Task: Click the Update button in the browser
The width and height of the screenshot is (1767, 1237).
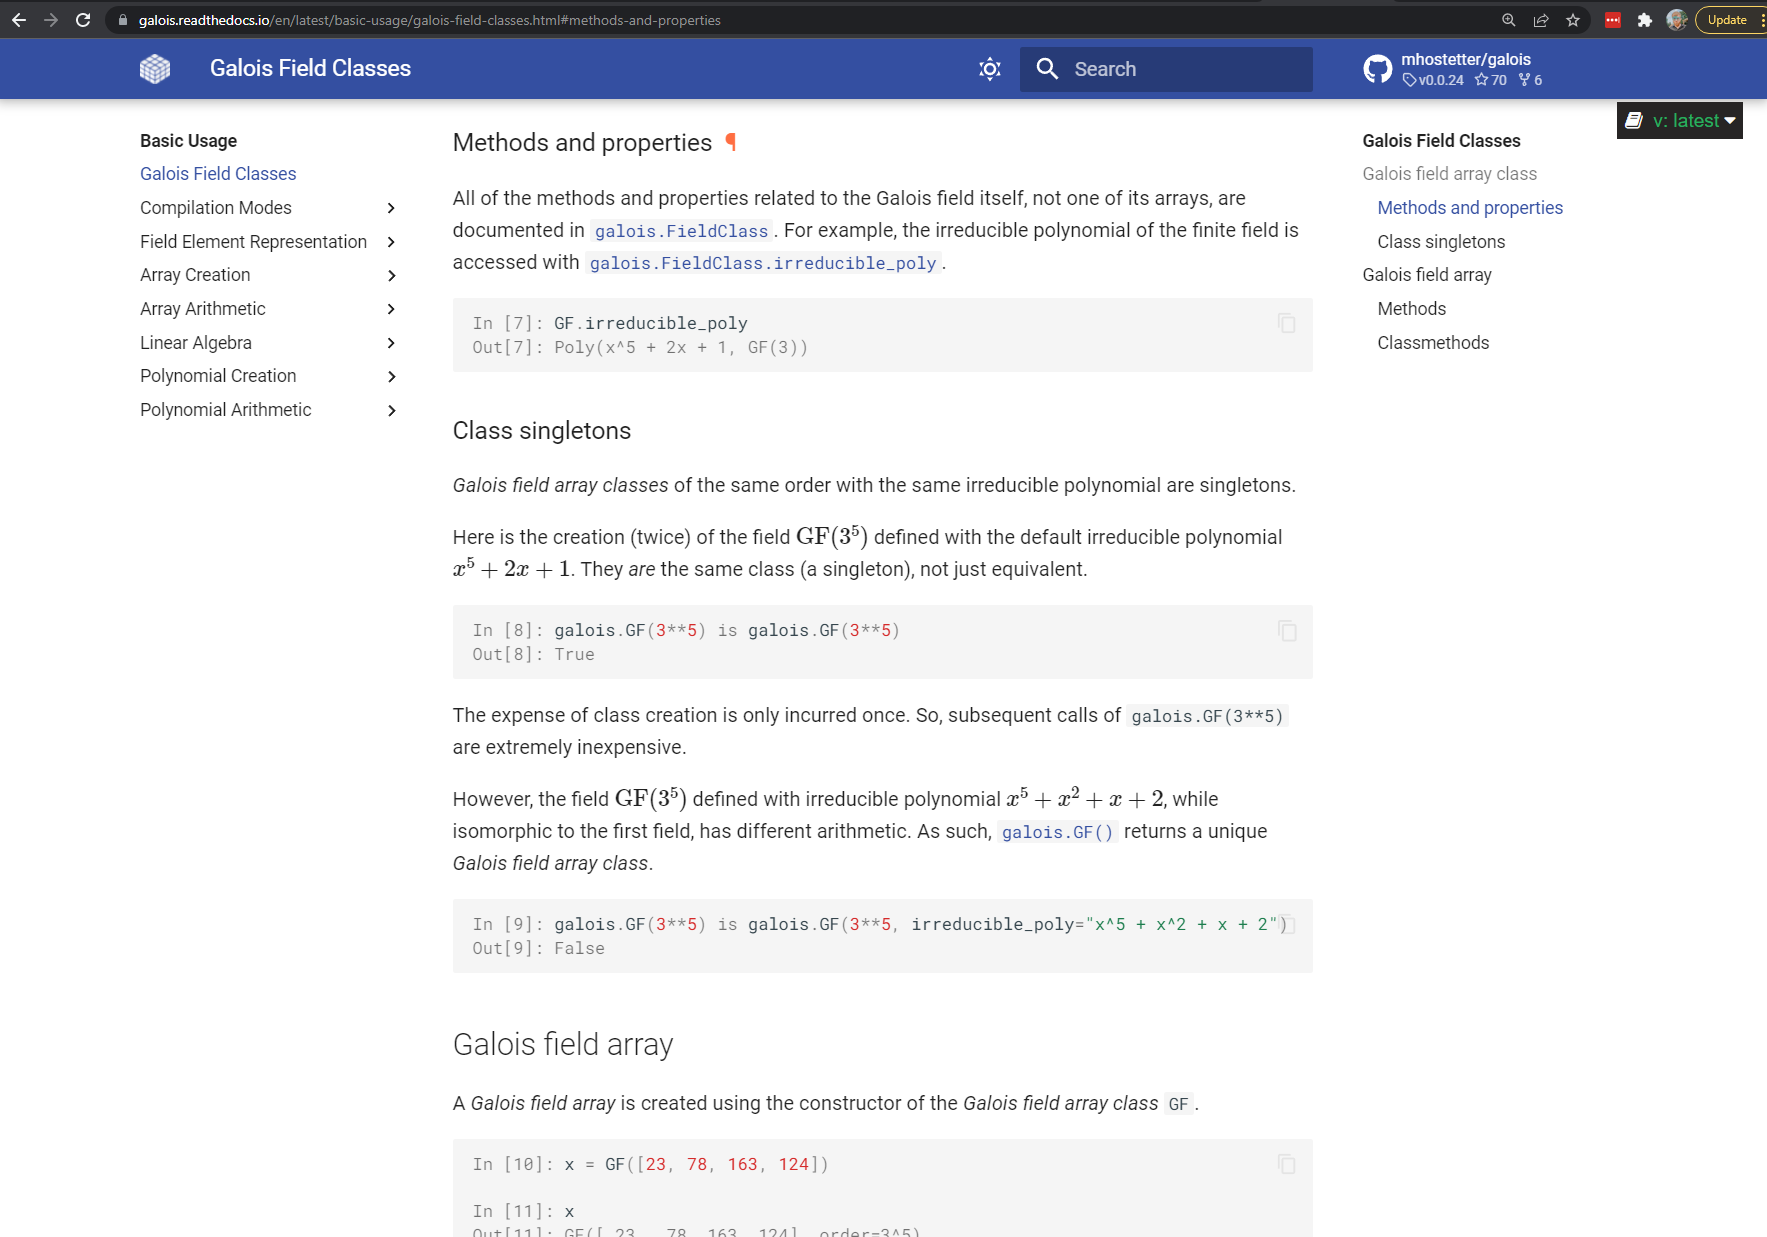Action: point(1727,19)
